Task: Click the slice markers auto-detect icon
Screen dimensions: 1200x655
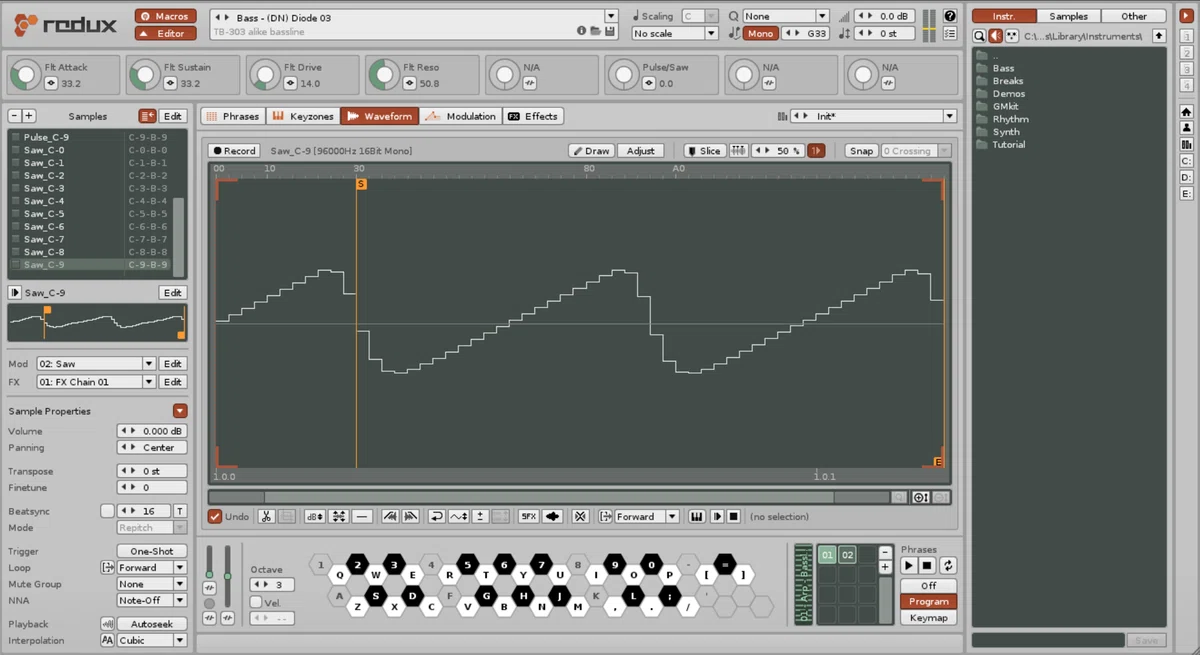Action: tap(738, 151)
